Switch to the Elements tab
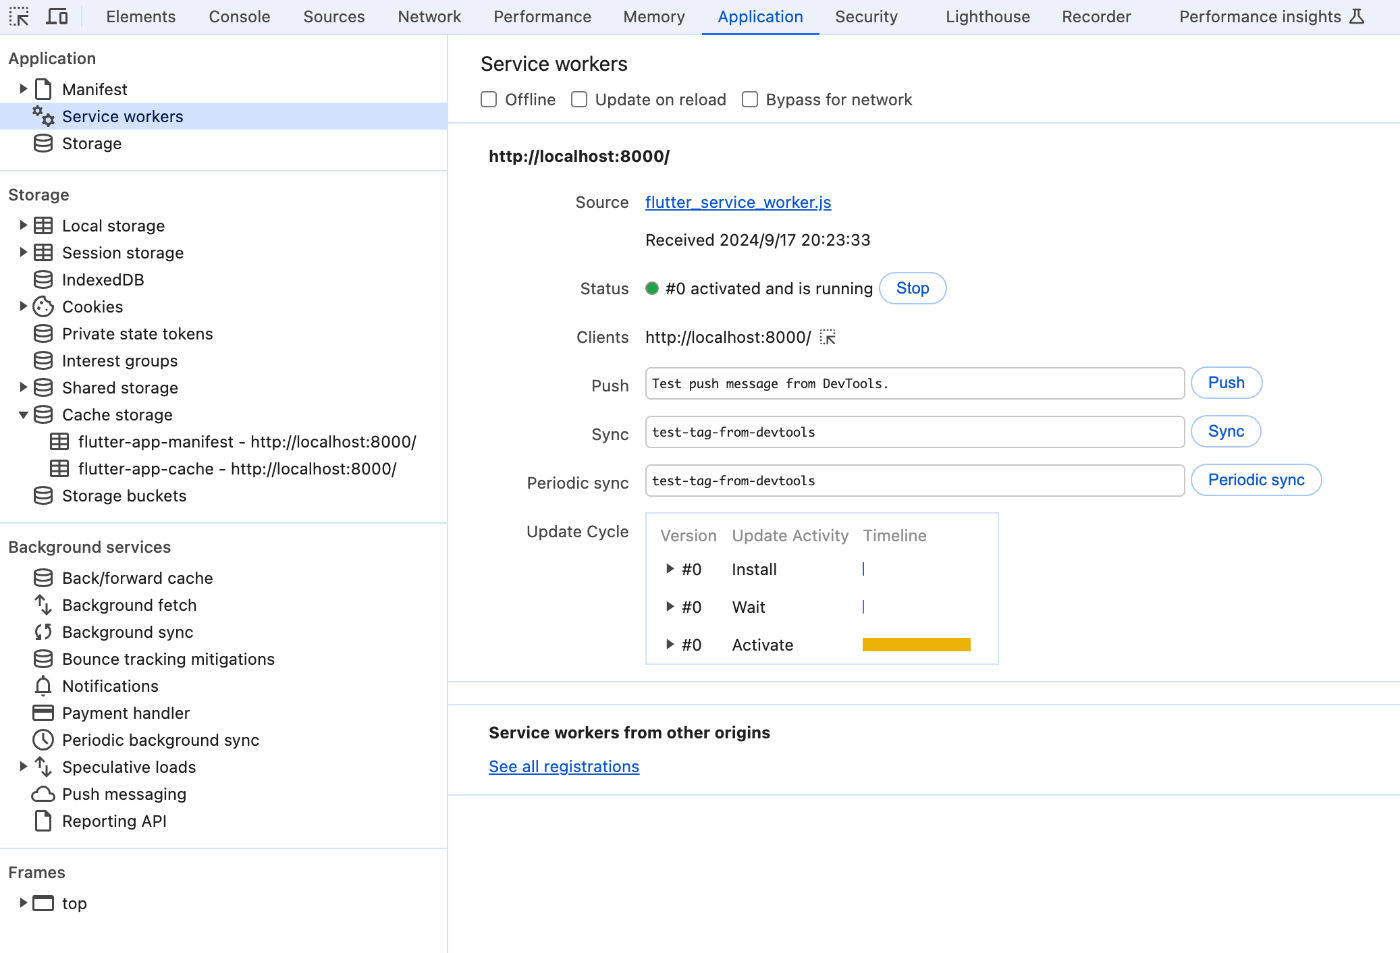This screenshot has height=953, width=1400. tap(141, 17)
